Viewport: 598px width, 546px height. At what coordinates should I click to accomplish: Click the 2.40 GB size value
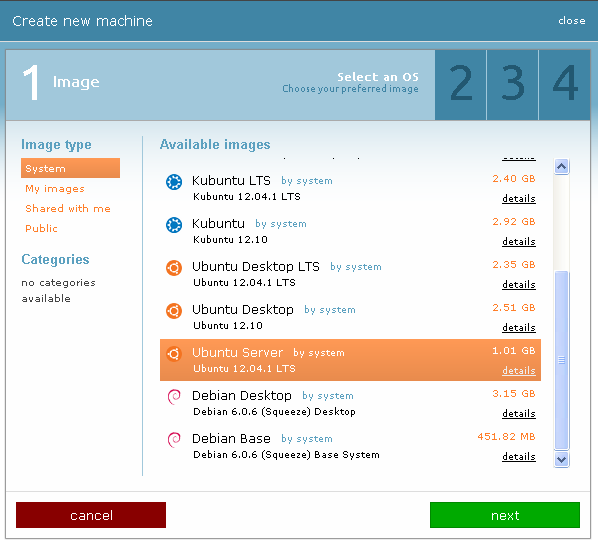(x=514, y=178)
